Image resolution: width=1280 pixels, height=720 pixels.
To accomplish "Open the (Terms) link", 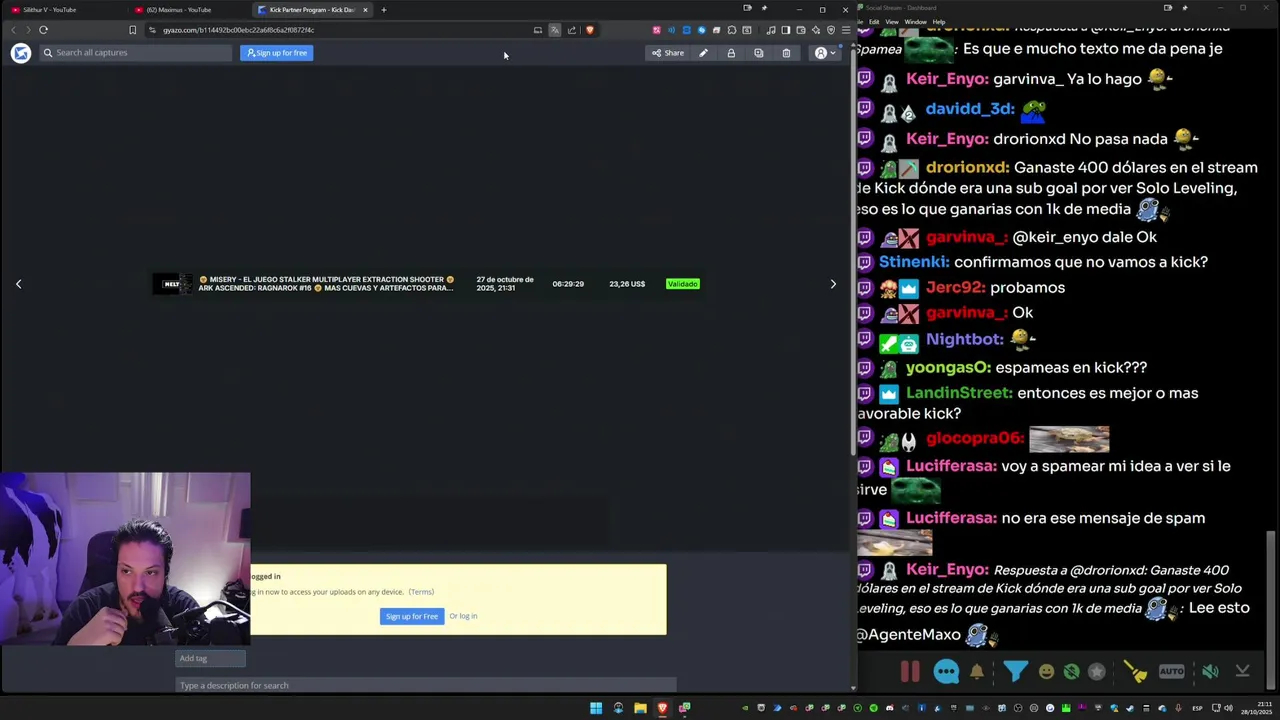I will (x=421, y=592).
